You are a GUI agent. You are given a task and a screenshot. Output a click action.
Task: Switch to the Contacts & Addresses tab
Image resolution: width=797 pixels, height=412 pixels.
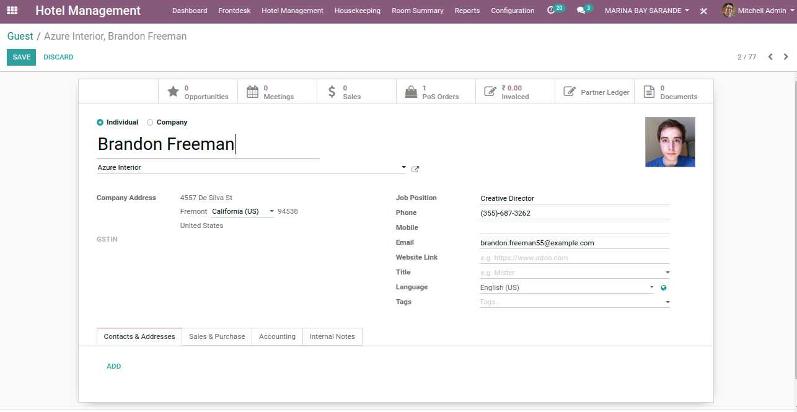(139, 337)
